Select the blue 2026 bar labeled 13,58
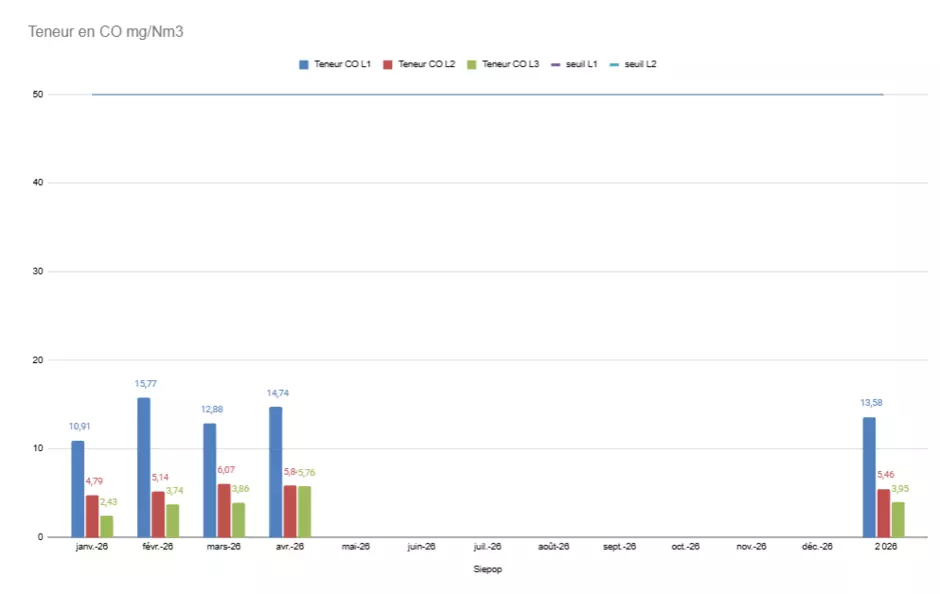 click(x=869, y=477)
